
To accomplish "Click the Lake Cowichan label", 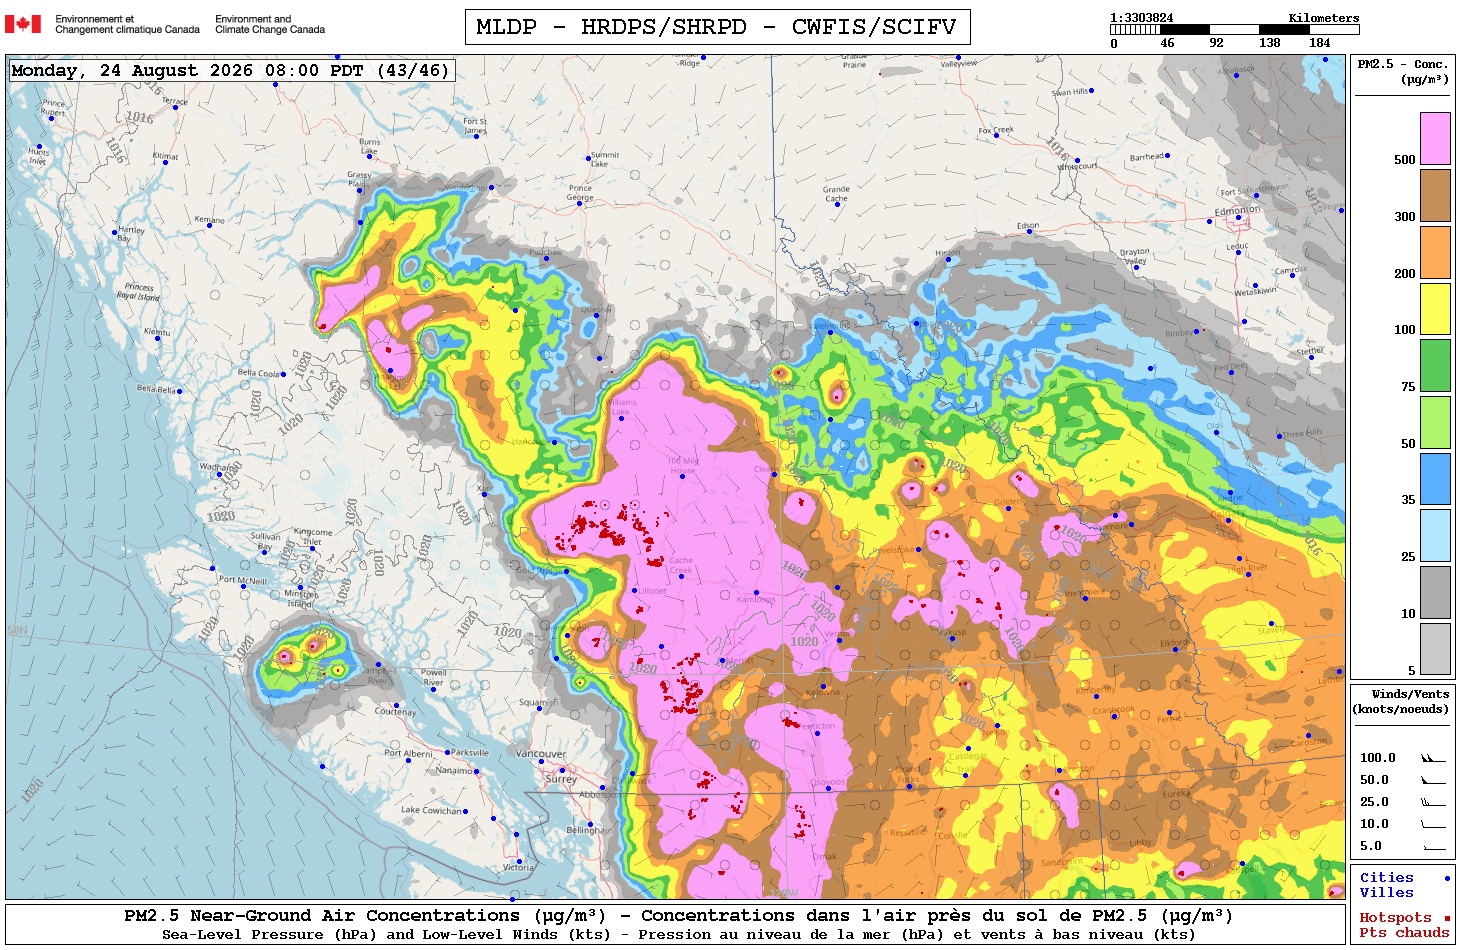I will pos(432,810).
